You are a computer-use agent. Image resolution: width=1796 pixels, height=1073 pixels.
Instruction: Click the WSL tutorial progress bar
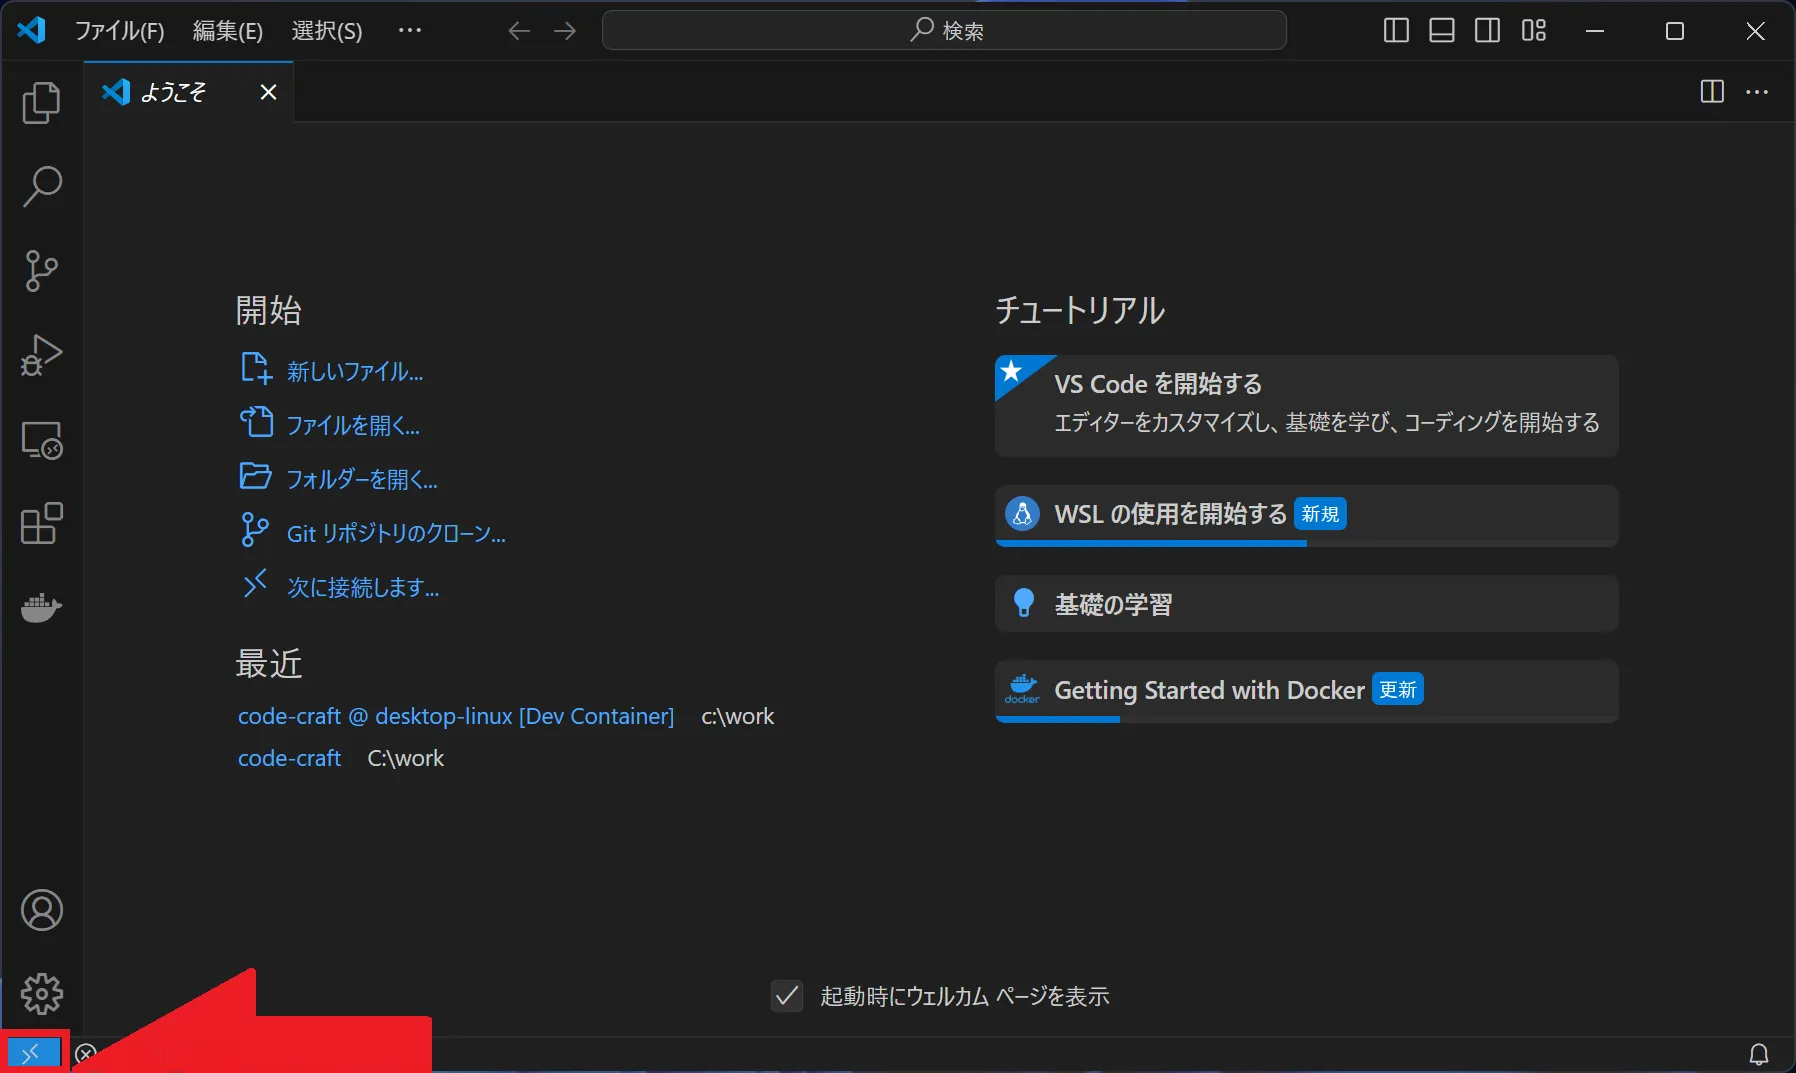tap(1150, 543)
